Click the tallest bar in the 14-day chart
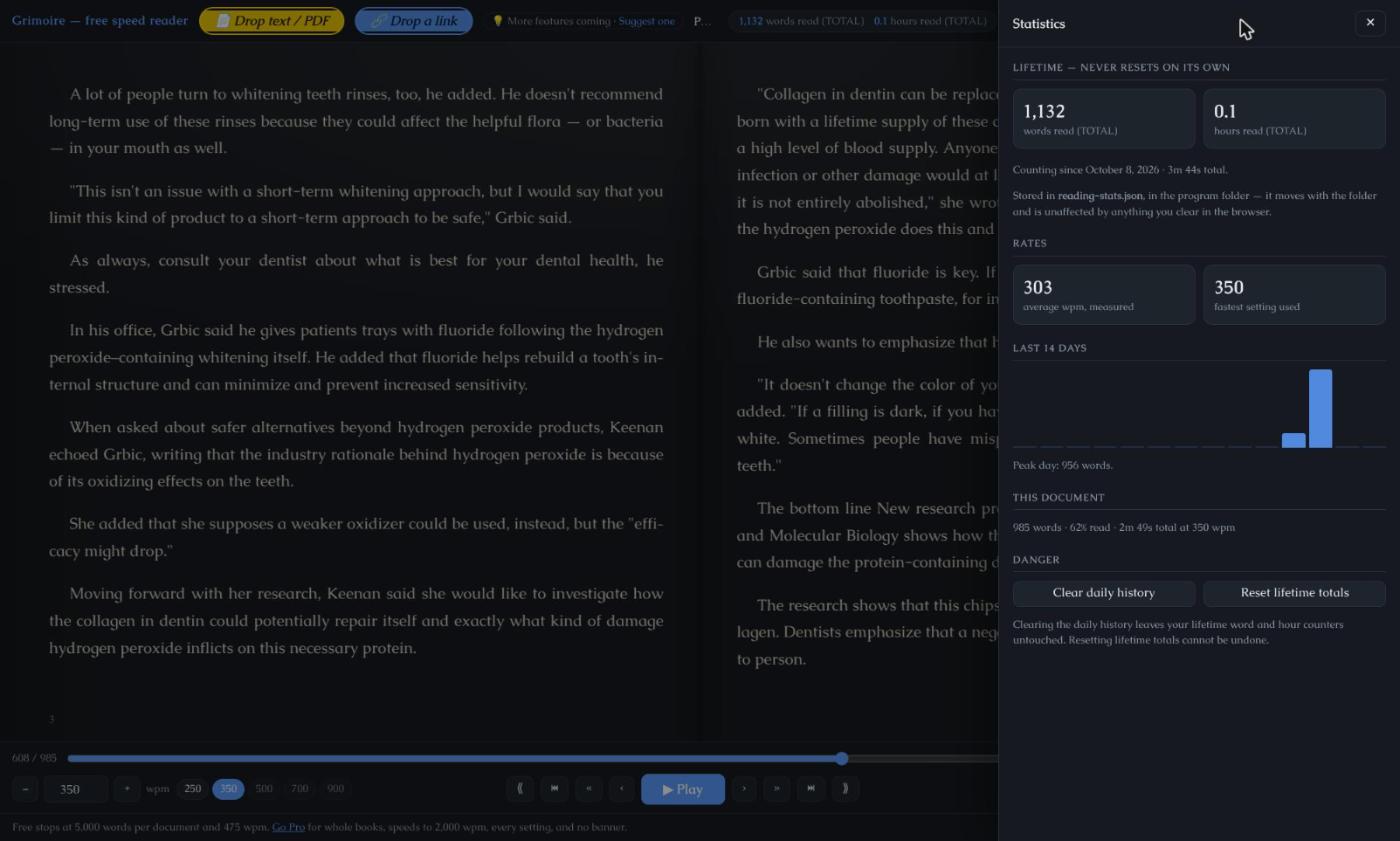Screen dimensions: 1400x841 (1320, 408)
